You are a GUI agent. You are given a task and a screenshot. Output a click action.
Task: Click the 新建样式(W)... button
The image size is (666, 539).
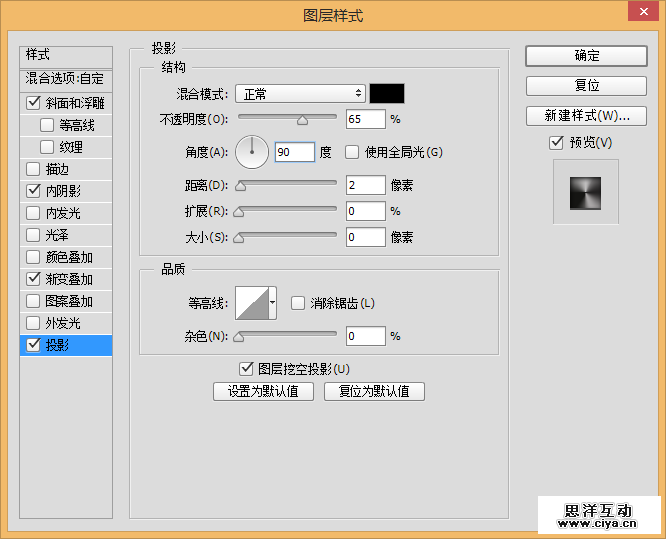coord(586,116)
